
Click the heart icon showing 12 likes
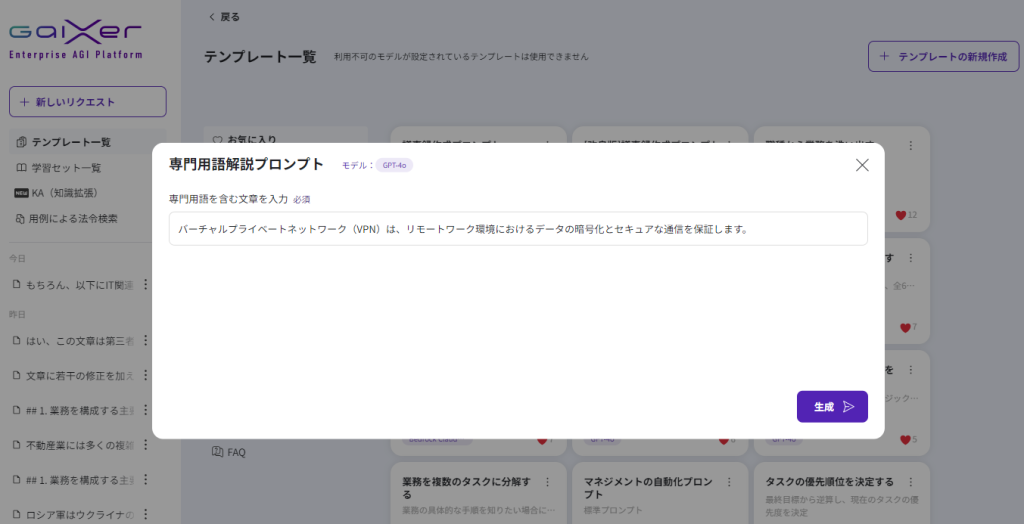901,215
